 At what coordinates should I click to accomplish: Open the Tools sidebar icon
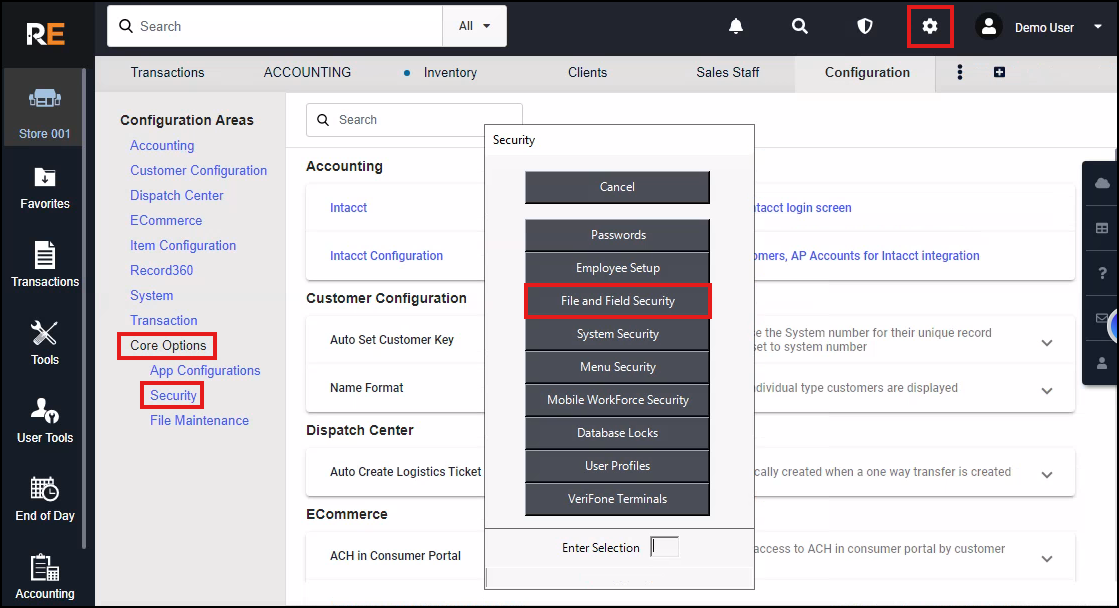coord(45,343)
